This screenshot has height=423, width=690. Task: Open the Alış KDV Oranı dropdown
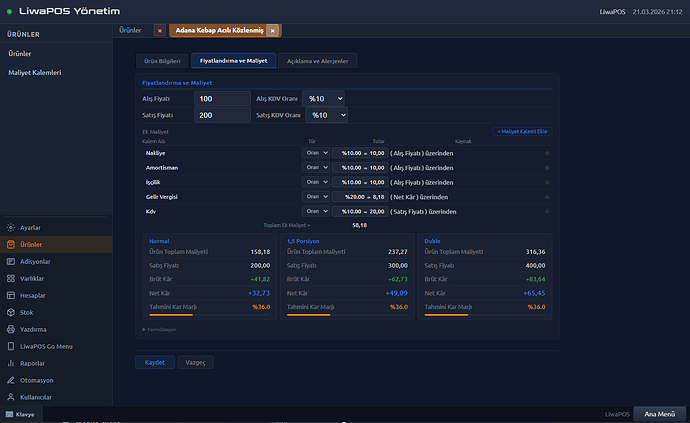(326, 98)
